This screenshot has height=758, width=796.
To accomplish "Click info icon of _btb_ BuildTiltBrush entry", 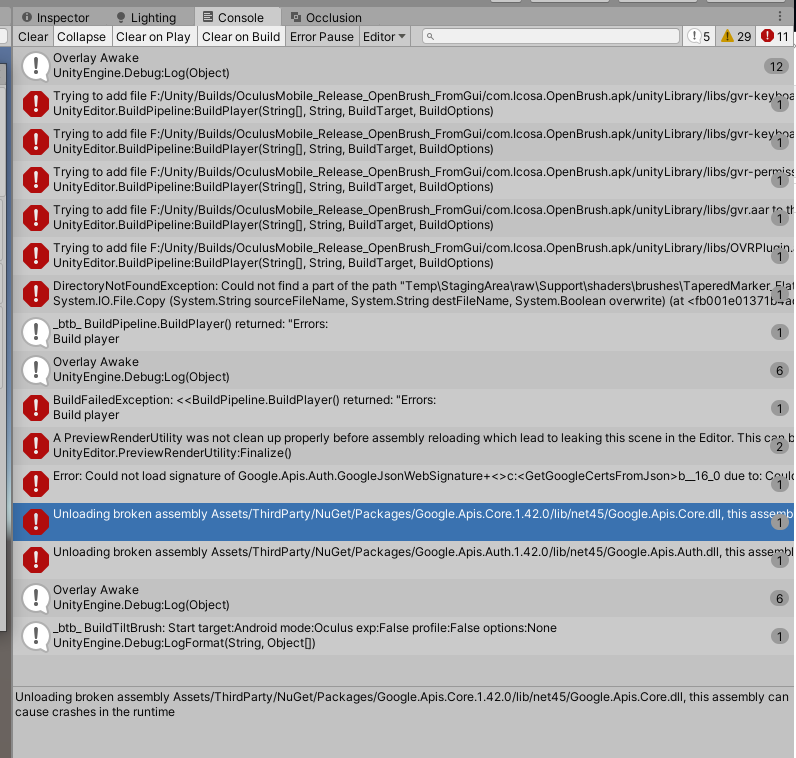I will click(36, 636).
